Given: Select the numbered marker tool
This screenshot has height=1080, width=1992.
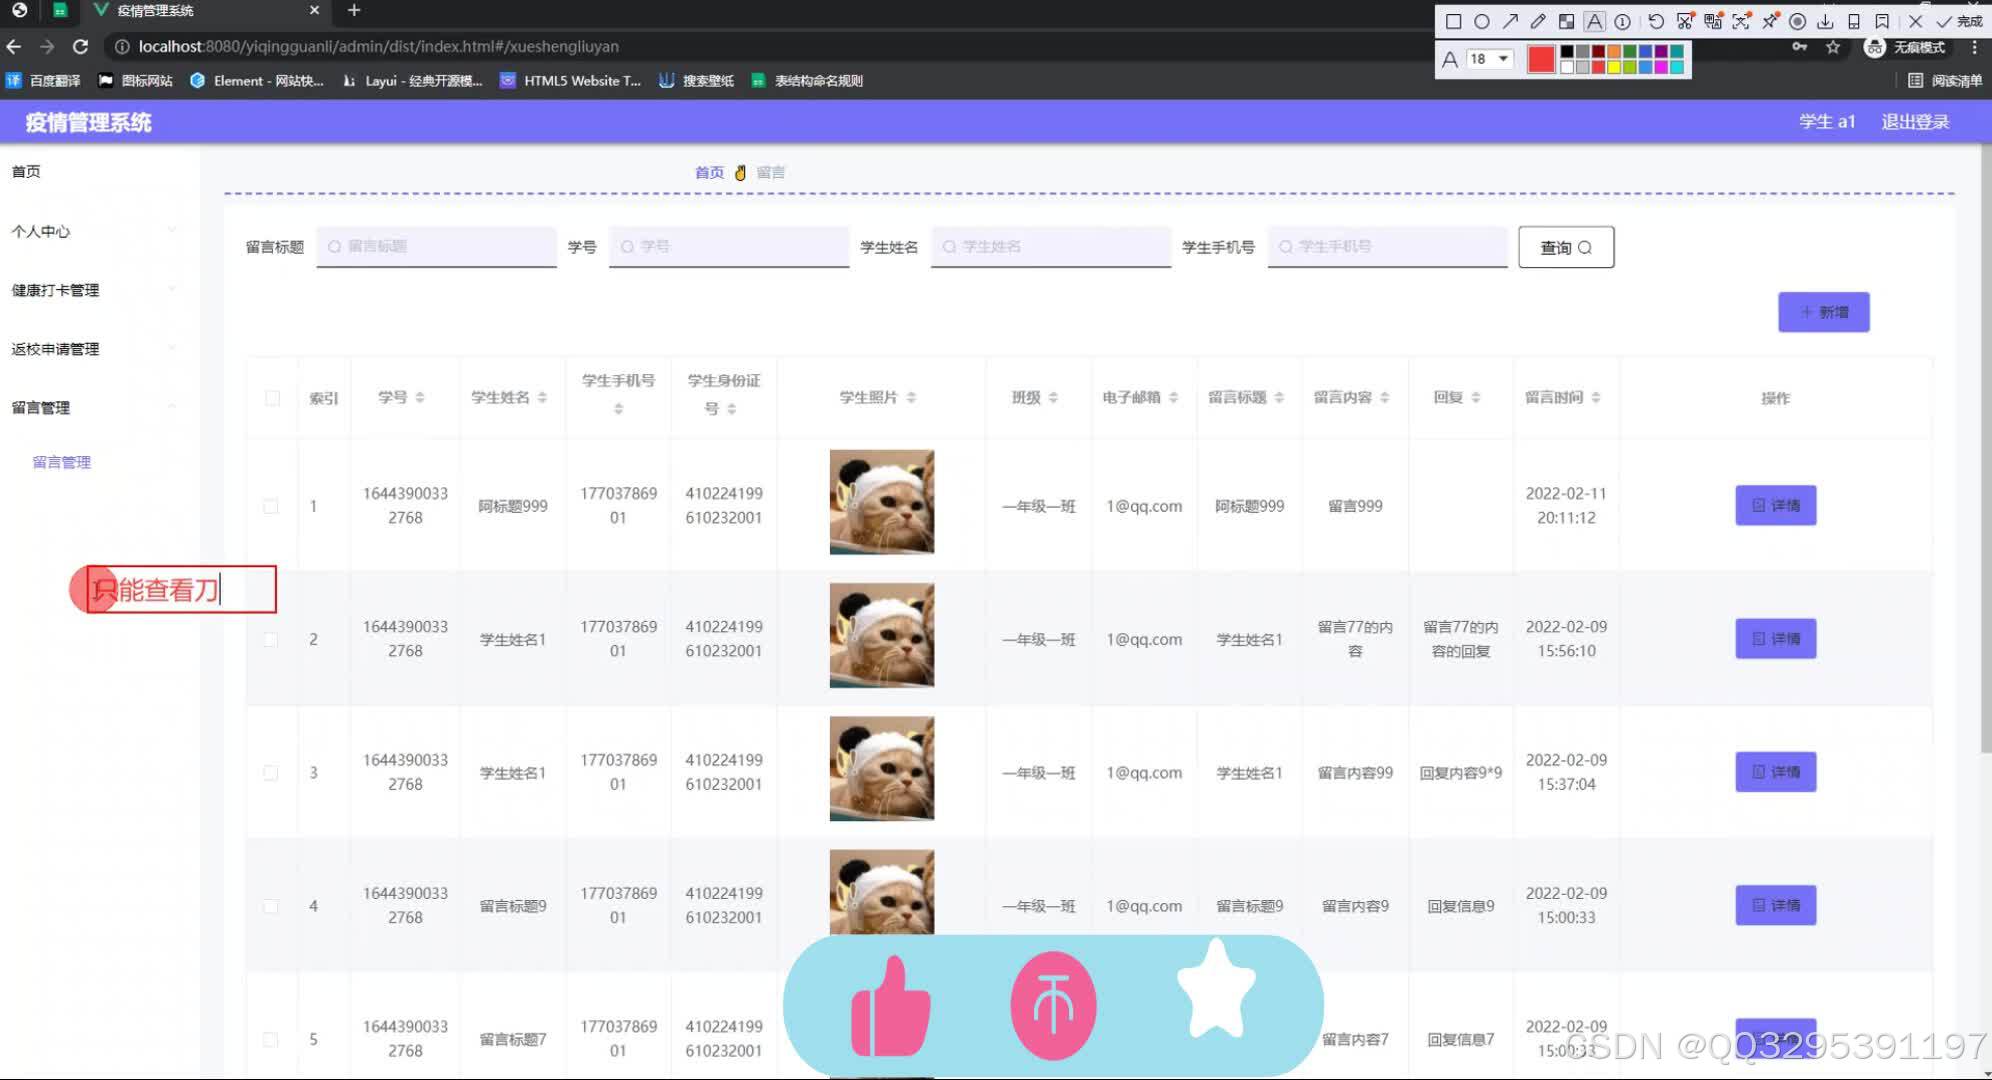Looking at the screenshot, I should click(x=1622, y=21).
